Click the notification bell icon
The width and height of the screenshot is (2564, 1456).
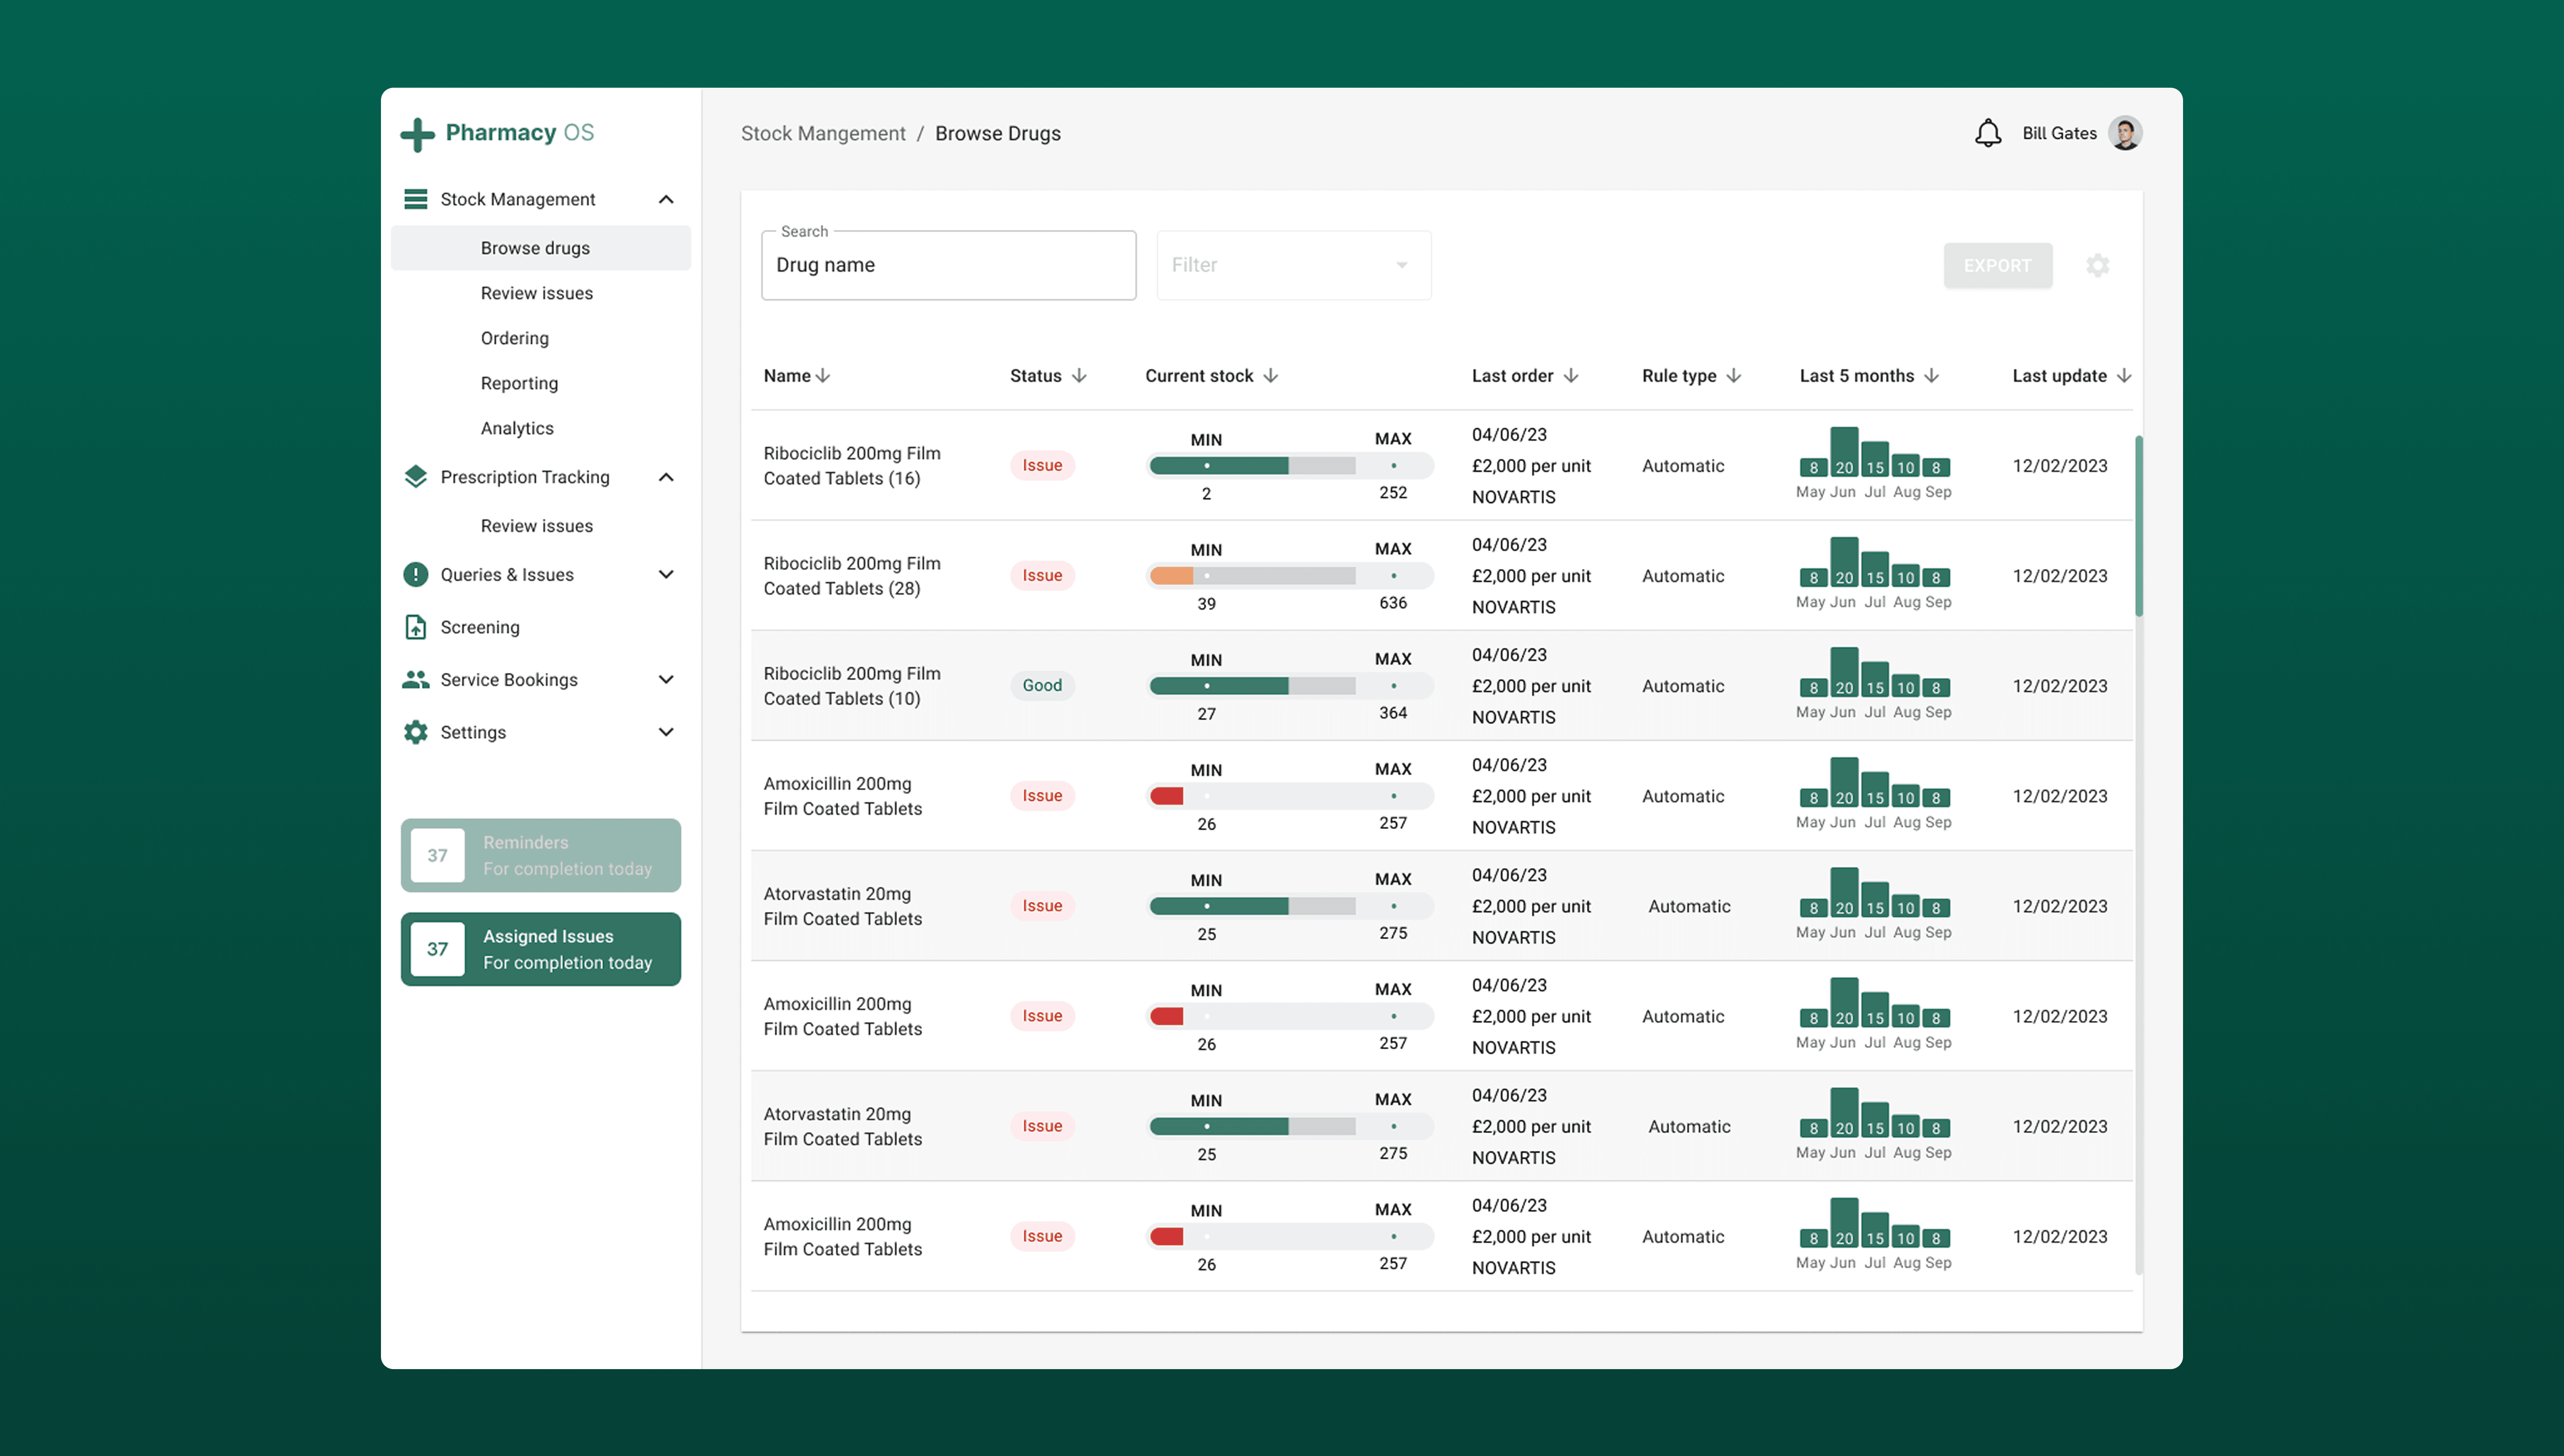tap(1987, 133)
